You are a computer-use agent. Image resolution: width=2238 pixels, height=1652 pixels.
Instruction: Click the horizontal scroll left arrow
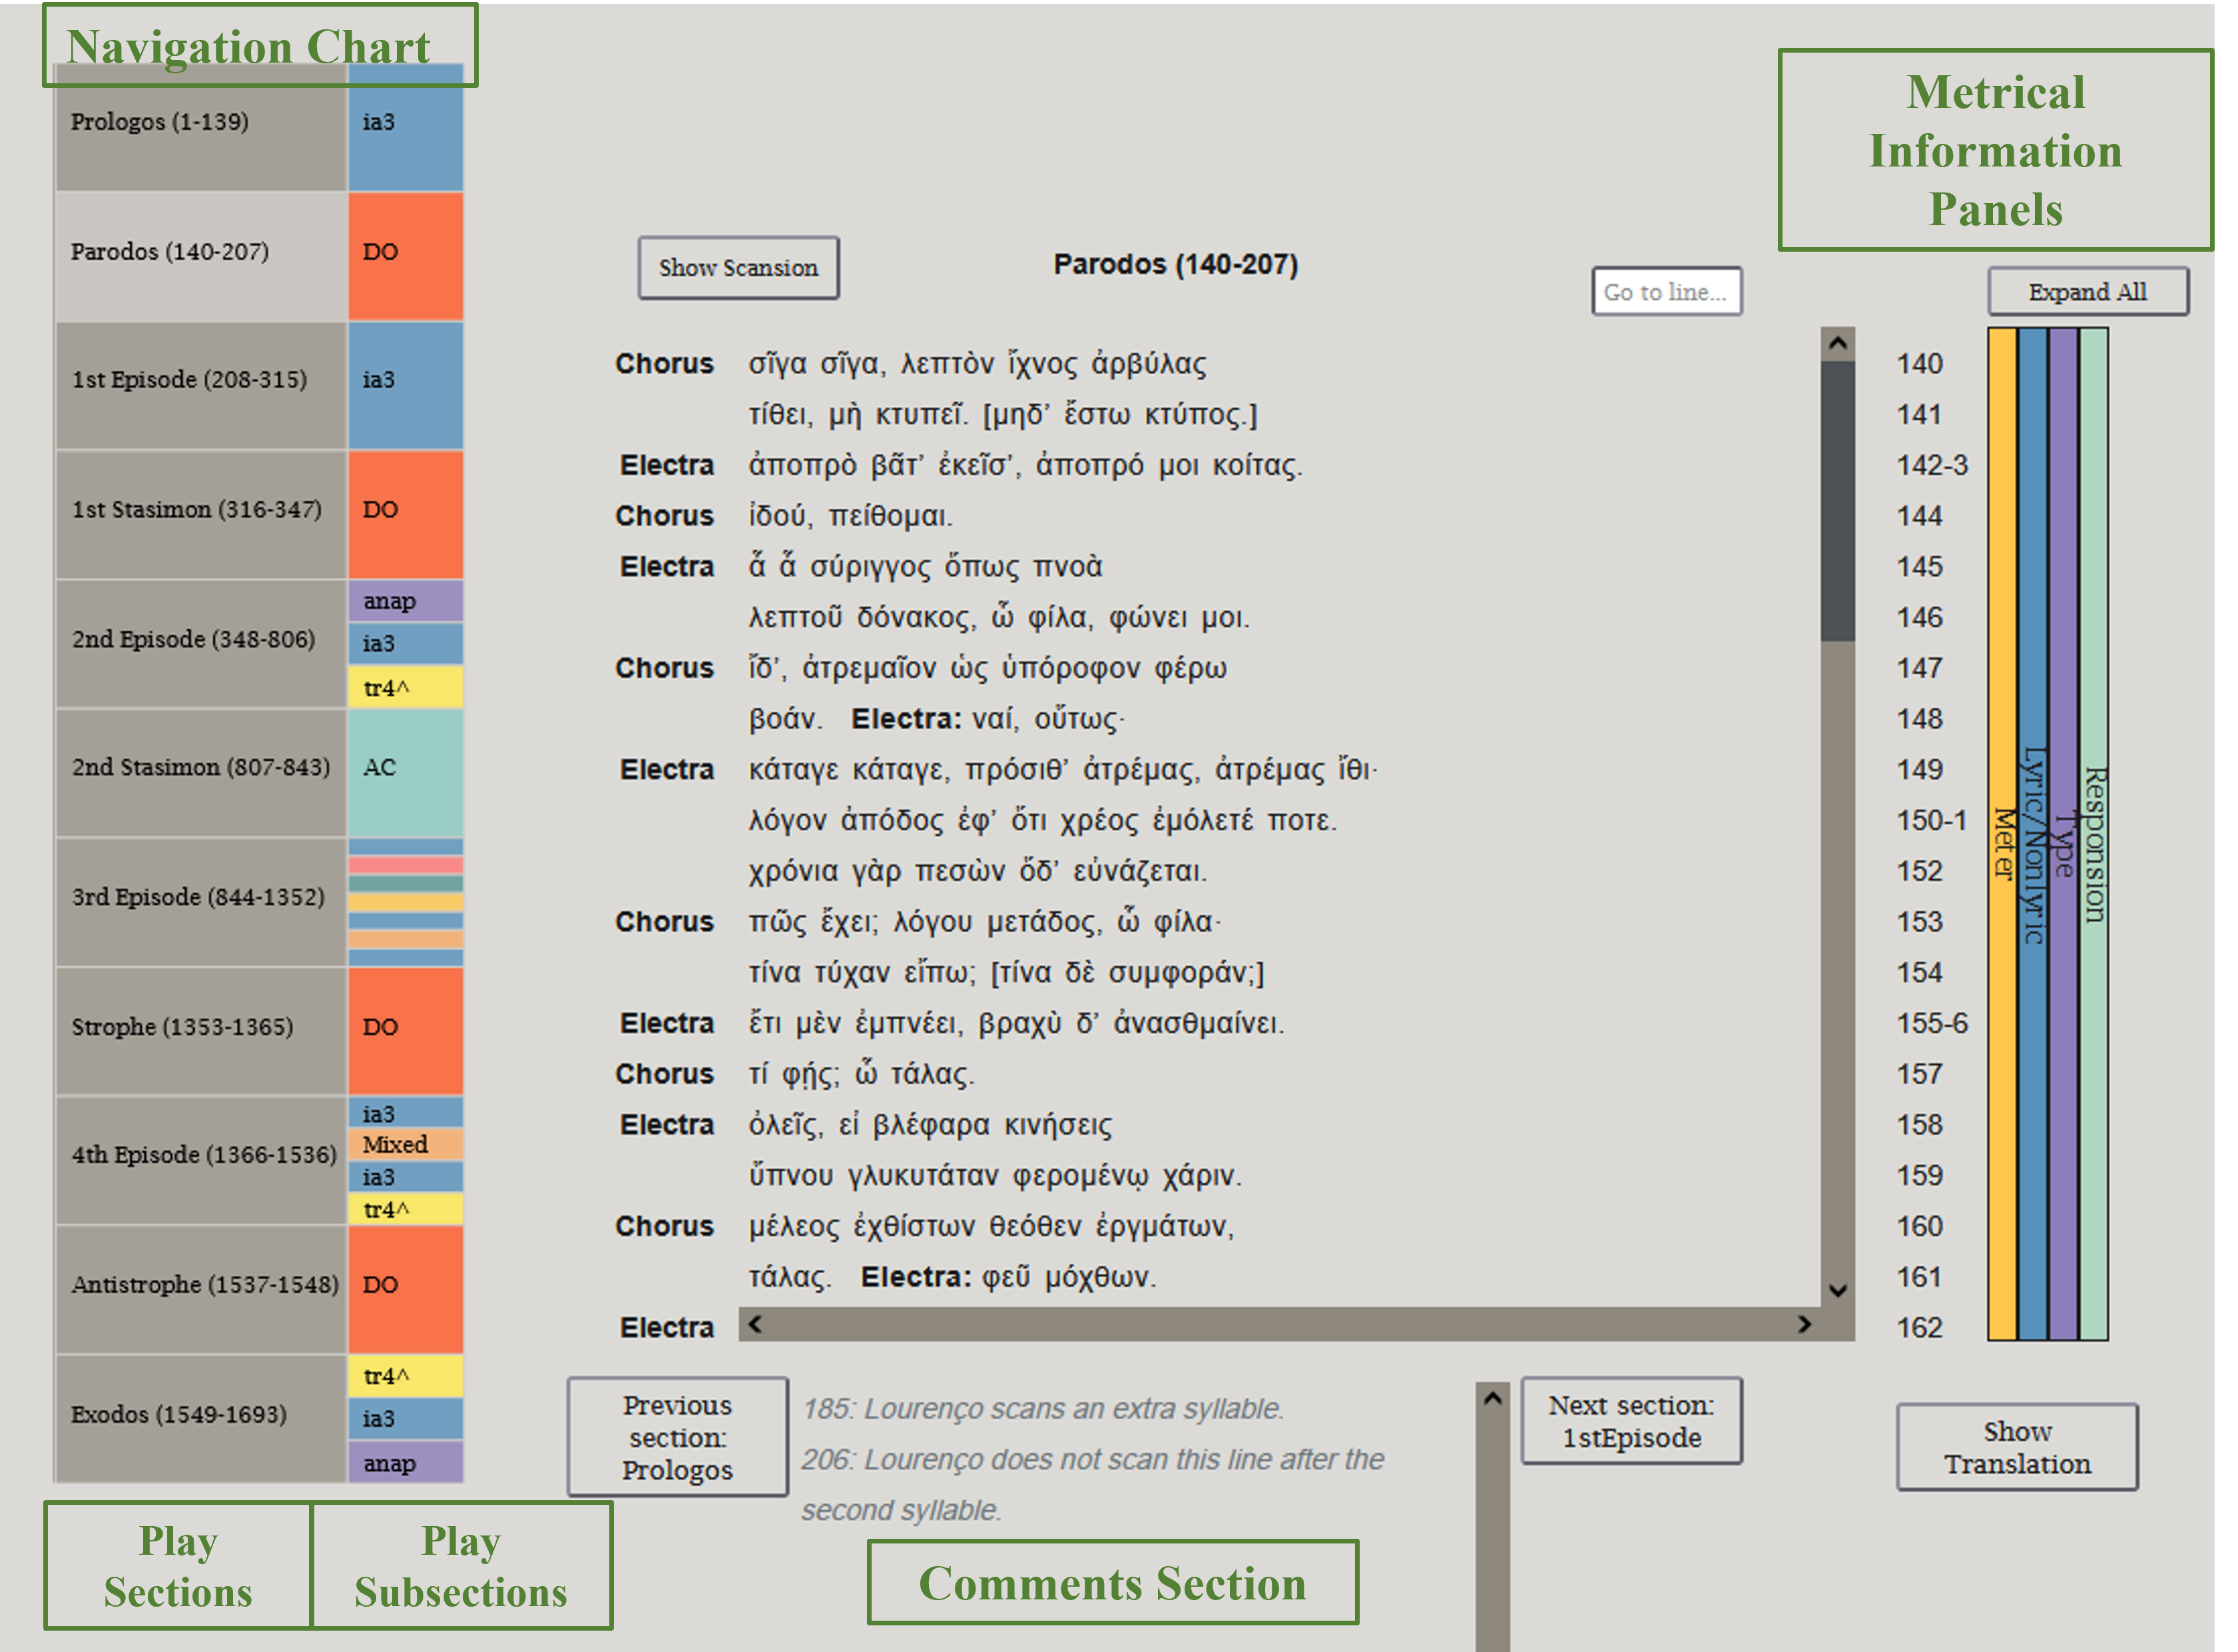[x=756, y=1324]
